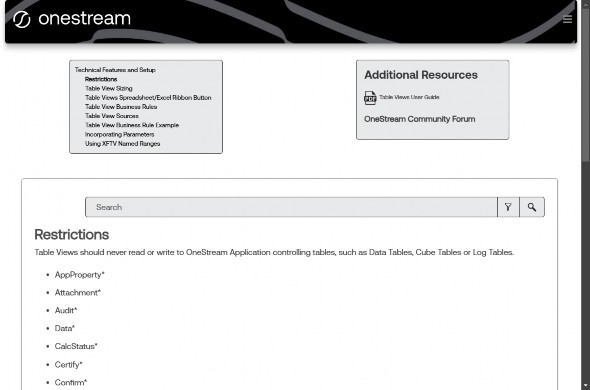
Task: Open Incorporating Parameters topic
Action: coord(119,134)
